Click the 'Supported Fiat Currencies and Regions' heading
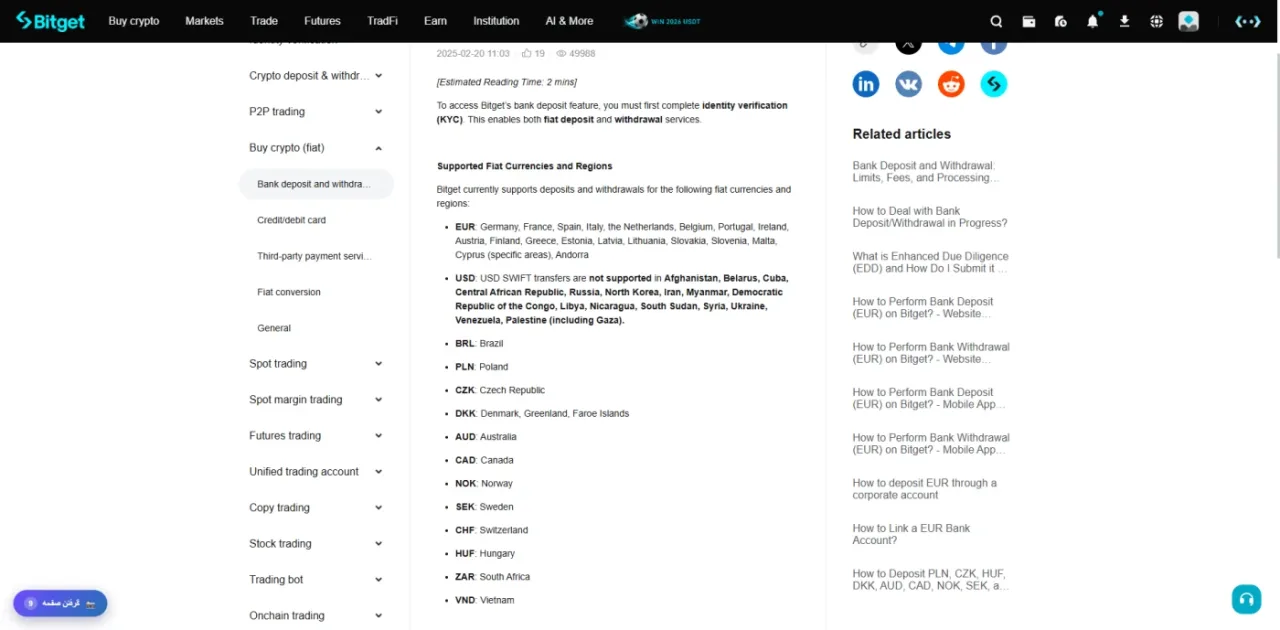The image size is (1280, 630). 525,166
